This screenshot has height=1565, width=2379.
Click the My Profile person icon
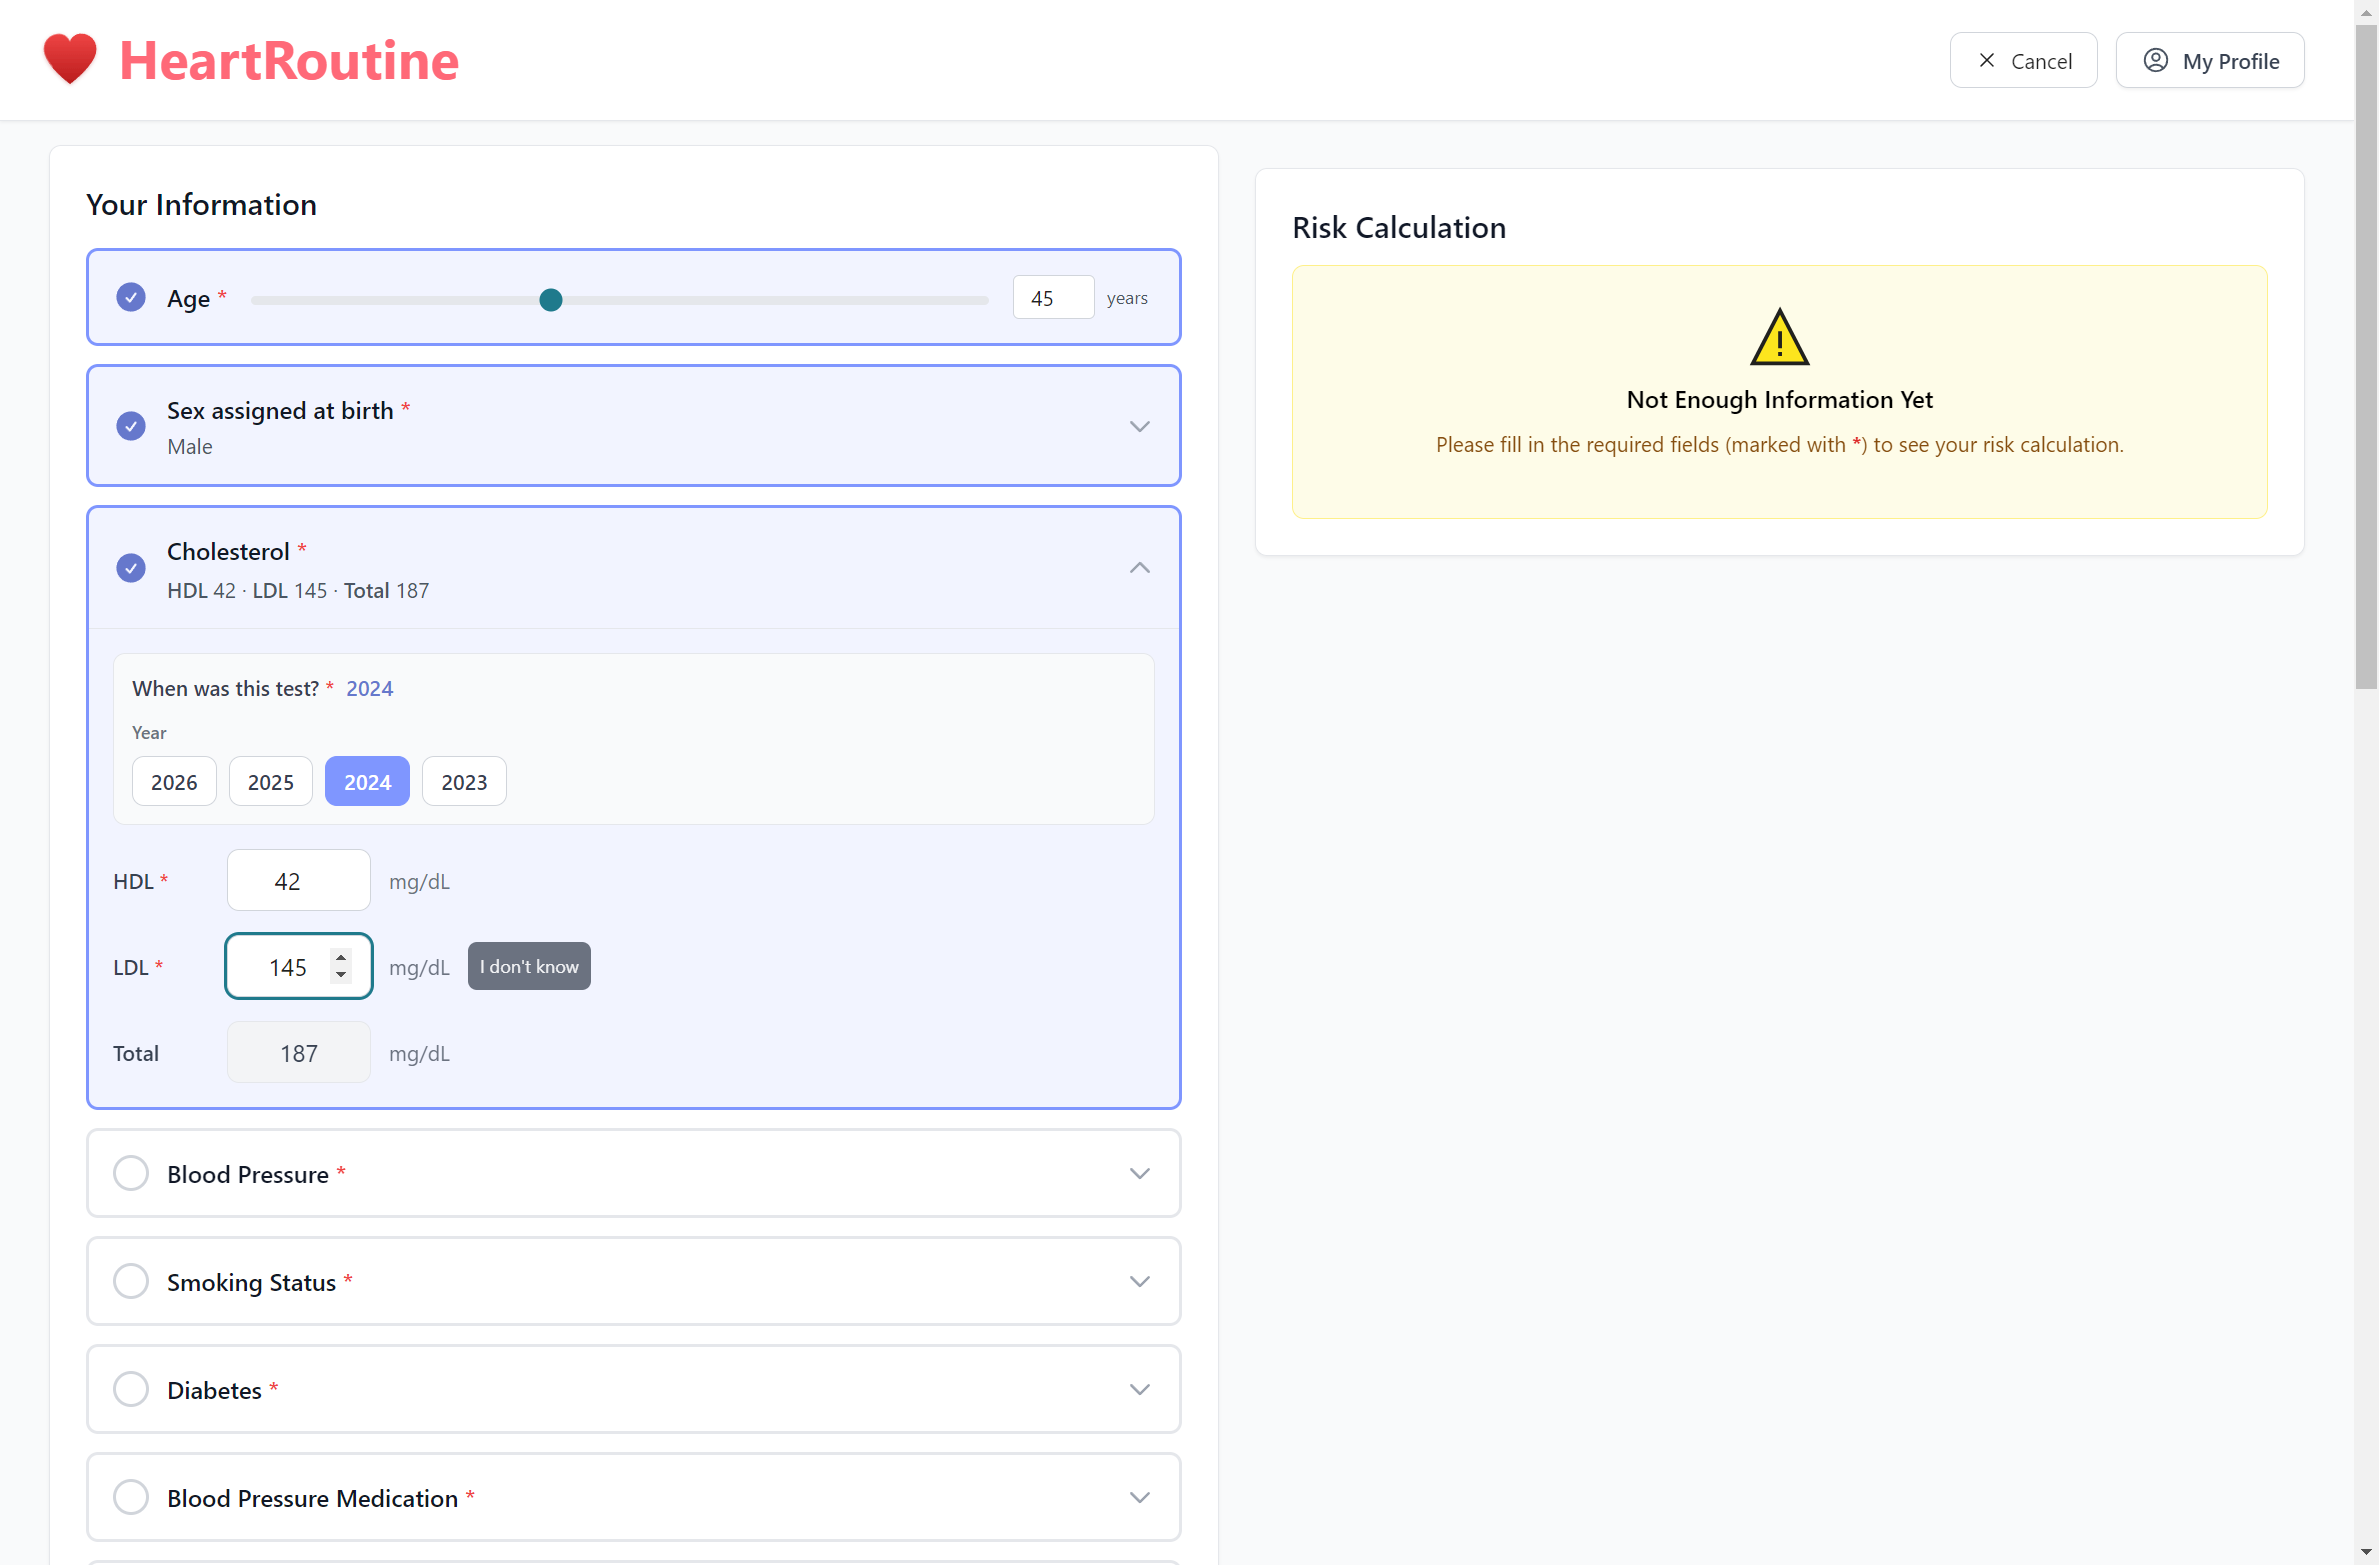[x=2157, y=60]
